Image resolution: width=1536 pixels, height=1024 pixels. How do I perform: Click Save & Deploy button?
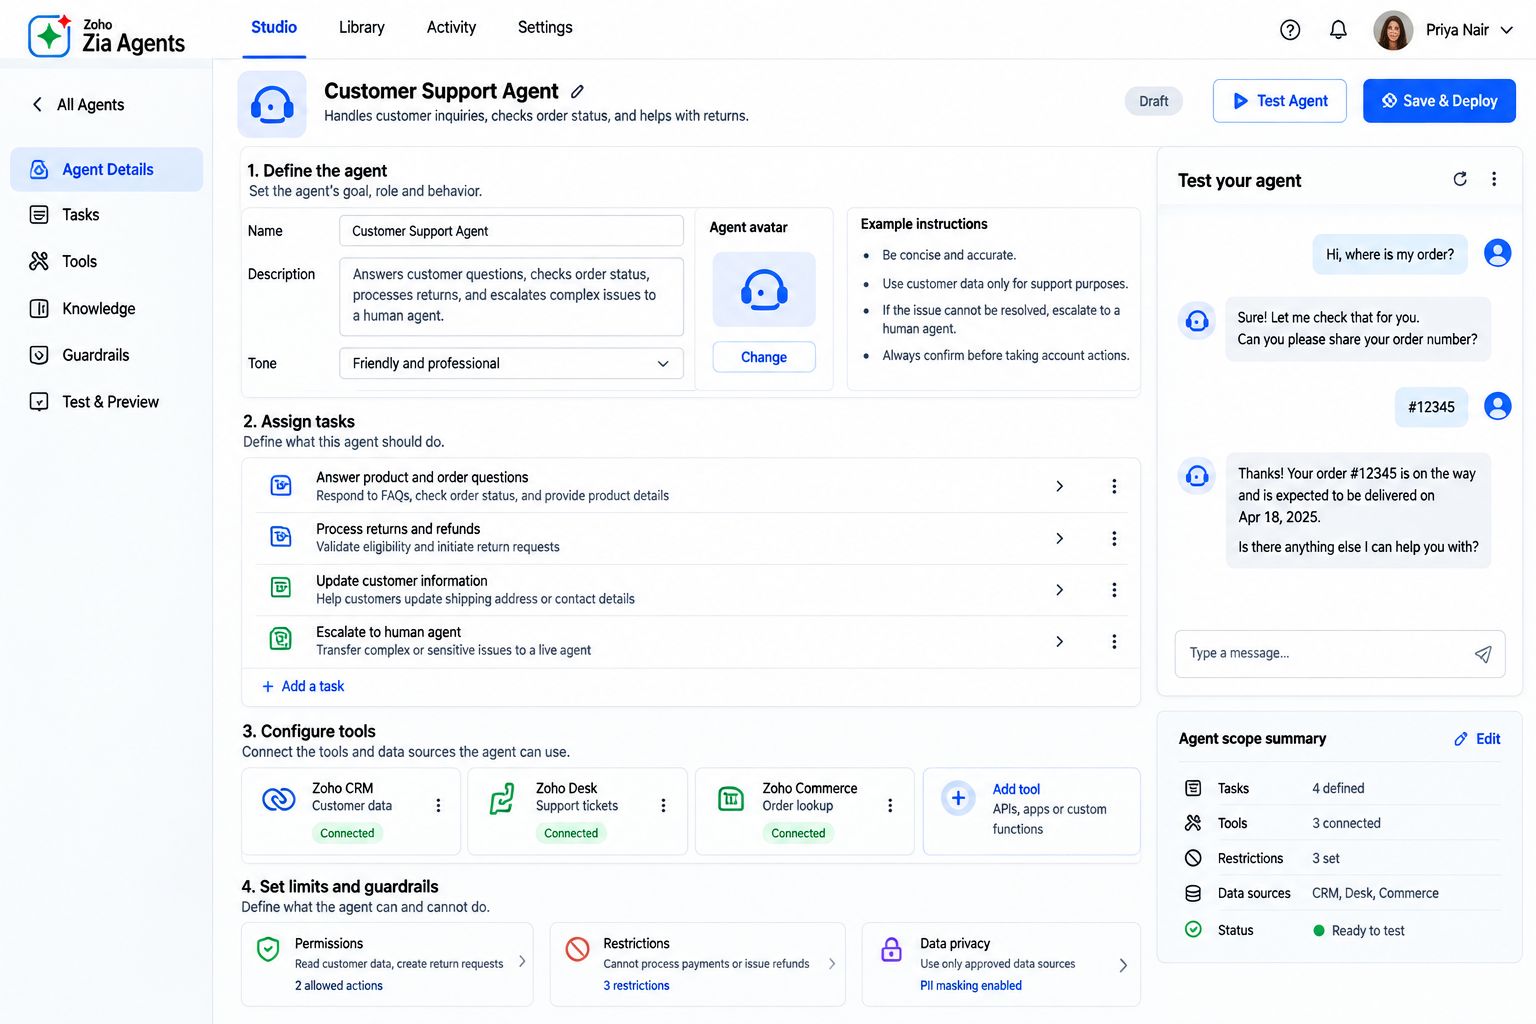pos(1439,101)
